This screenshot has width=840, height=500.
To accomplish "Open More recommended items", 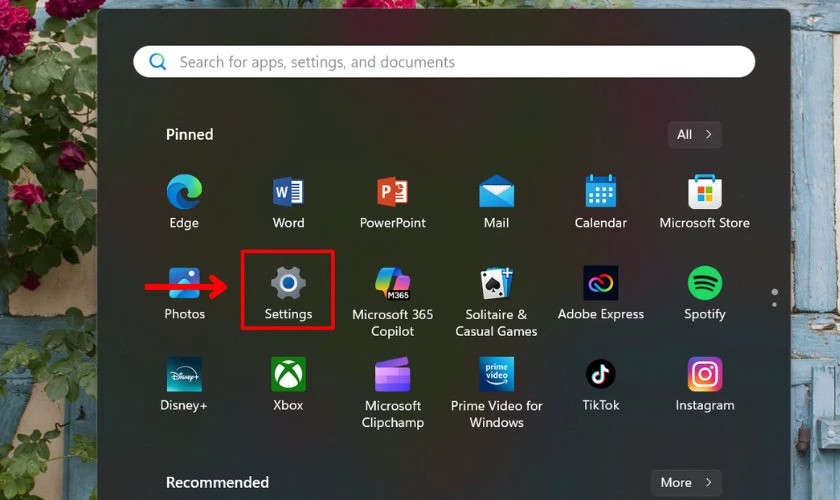I will [x=686, y=482].
